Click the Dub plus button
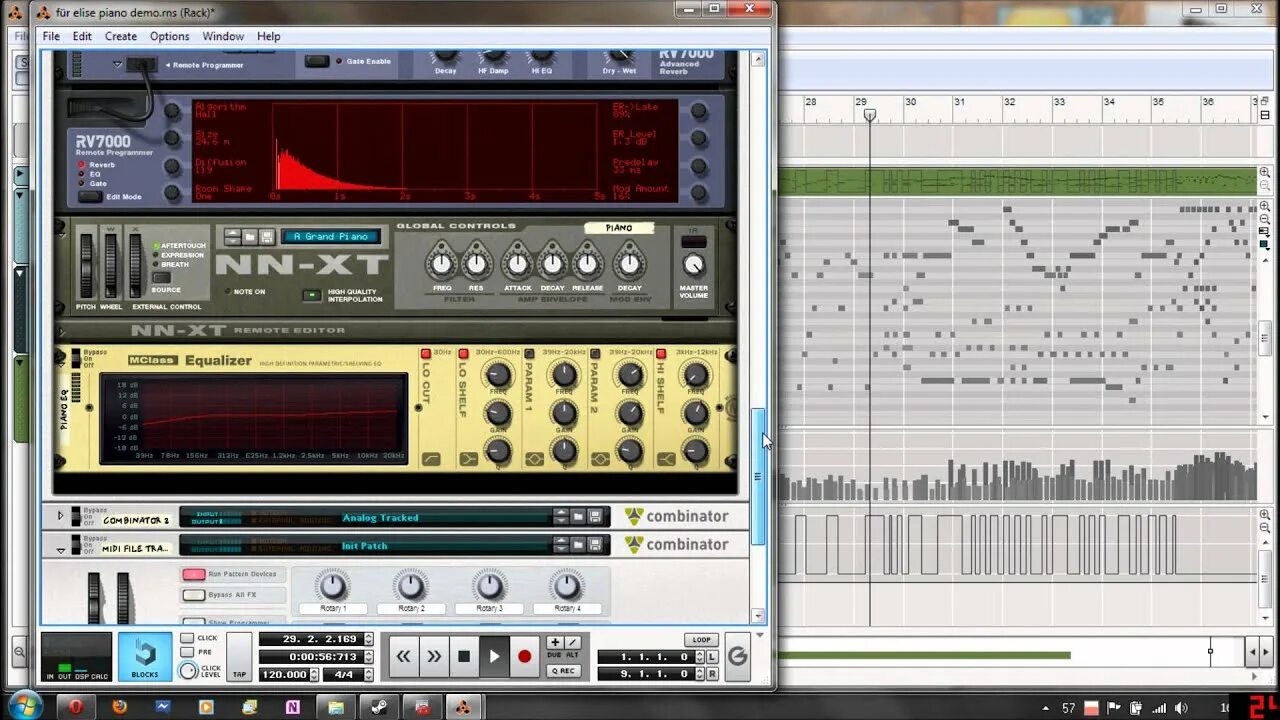The width and height of the screenshot is (1280, 720). (x=555, y=642)
